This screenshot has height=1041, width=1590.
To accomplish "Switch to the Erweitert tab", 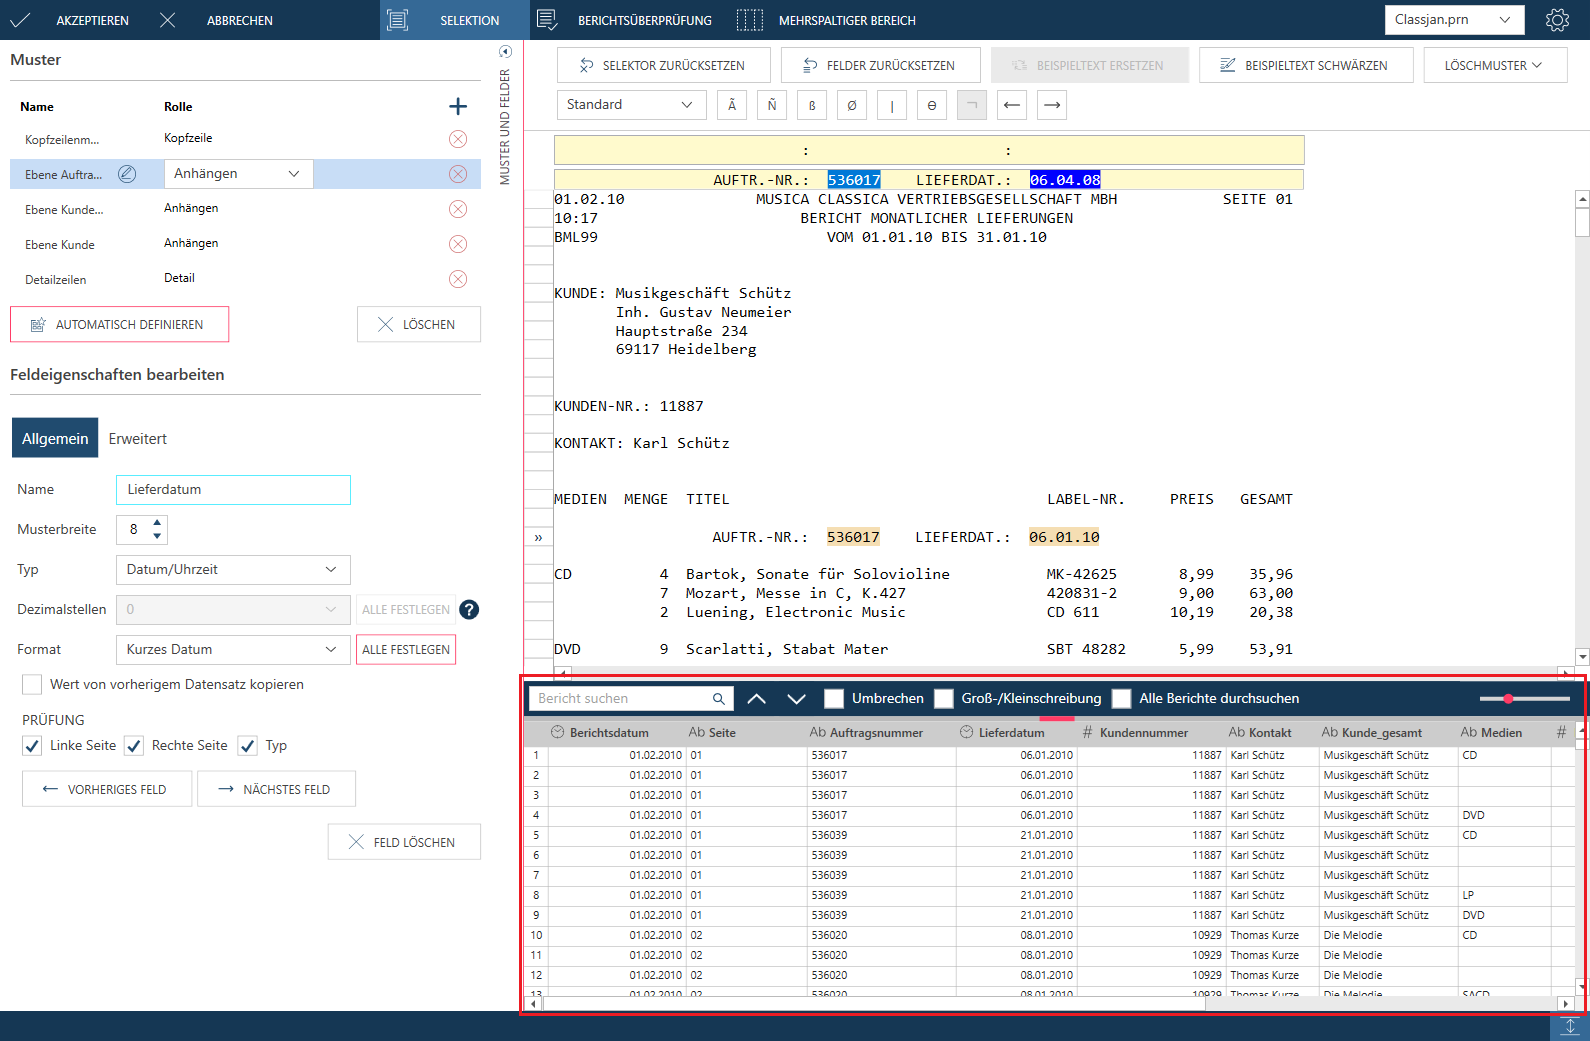I will point(138,439).
